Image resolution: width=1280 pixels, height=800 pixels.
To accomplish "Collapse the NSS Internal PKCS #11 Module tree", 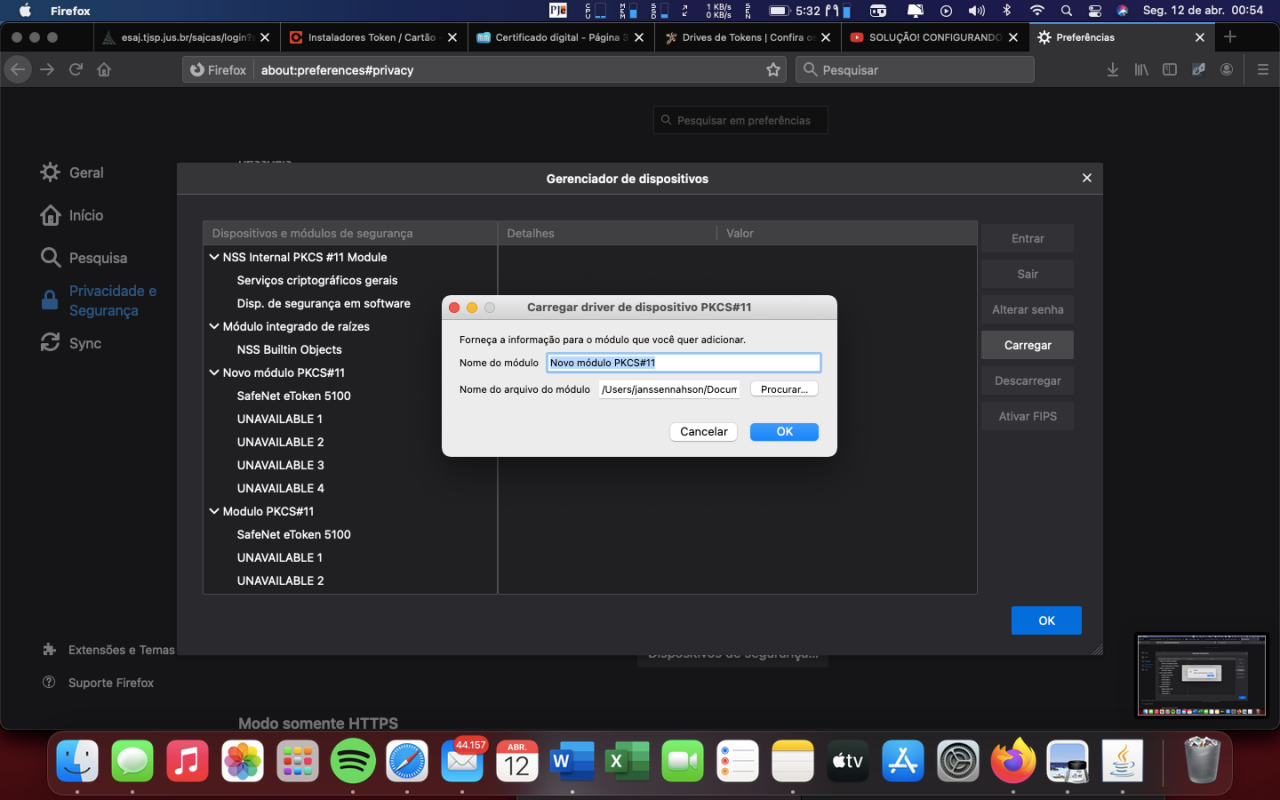I will point(214,257).
